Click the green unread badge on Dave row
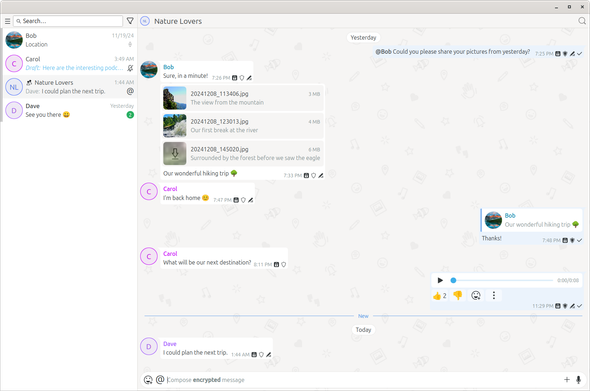Image resolution: width=590 pixels, height=391 pixels. pos(130,115)
